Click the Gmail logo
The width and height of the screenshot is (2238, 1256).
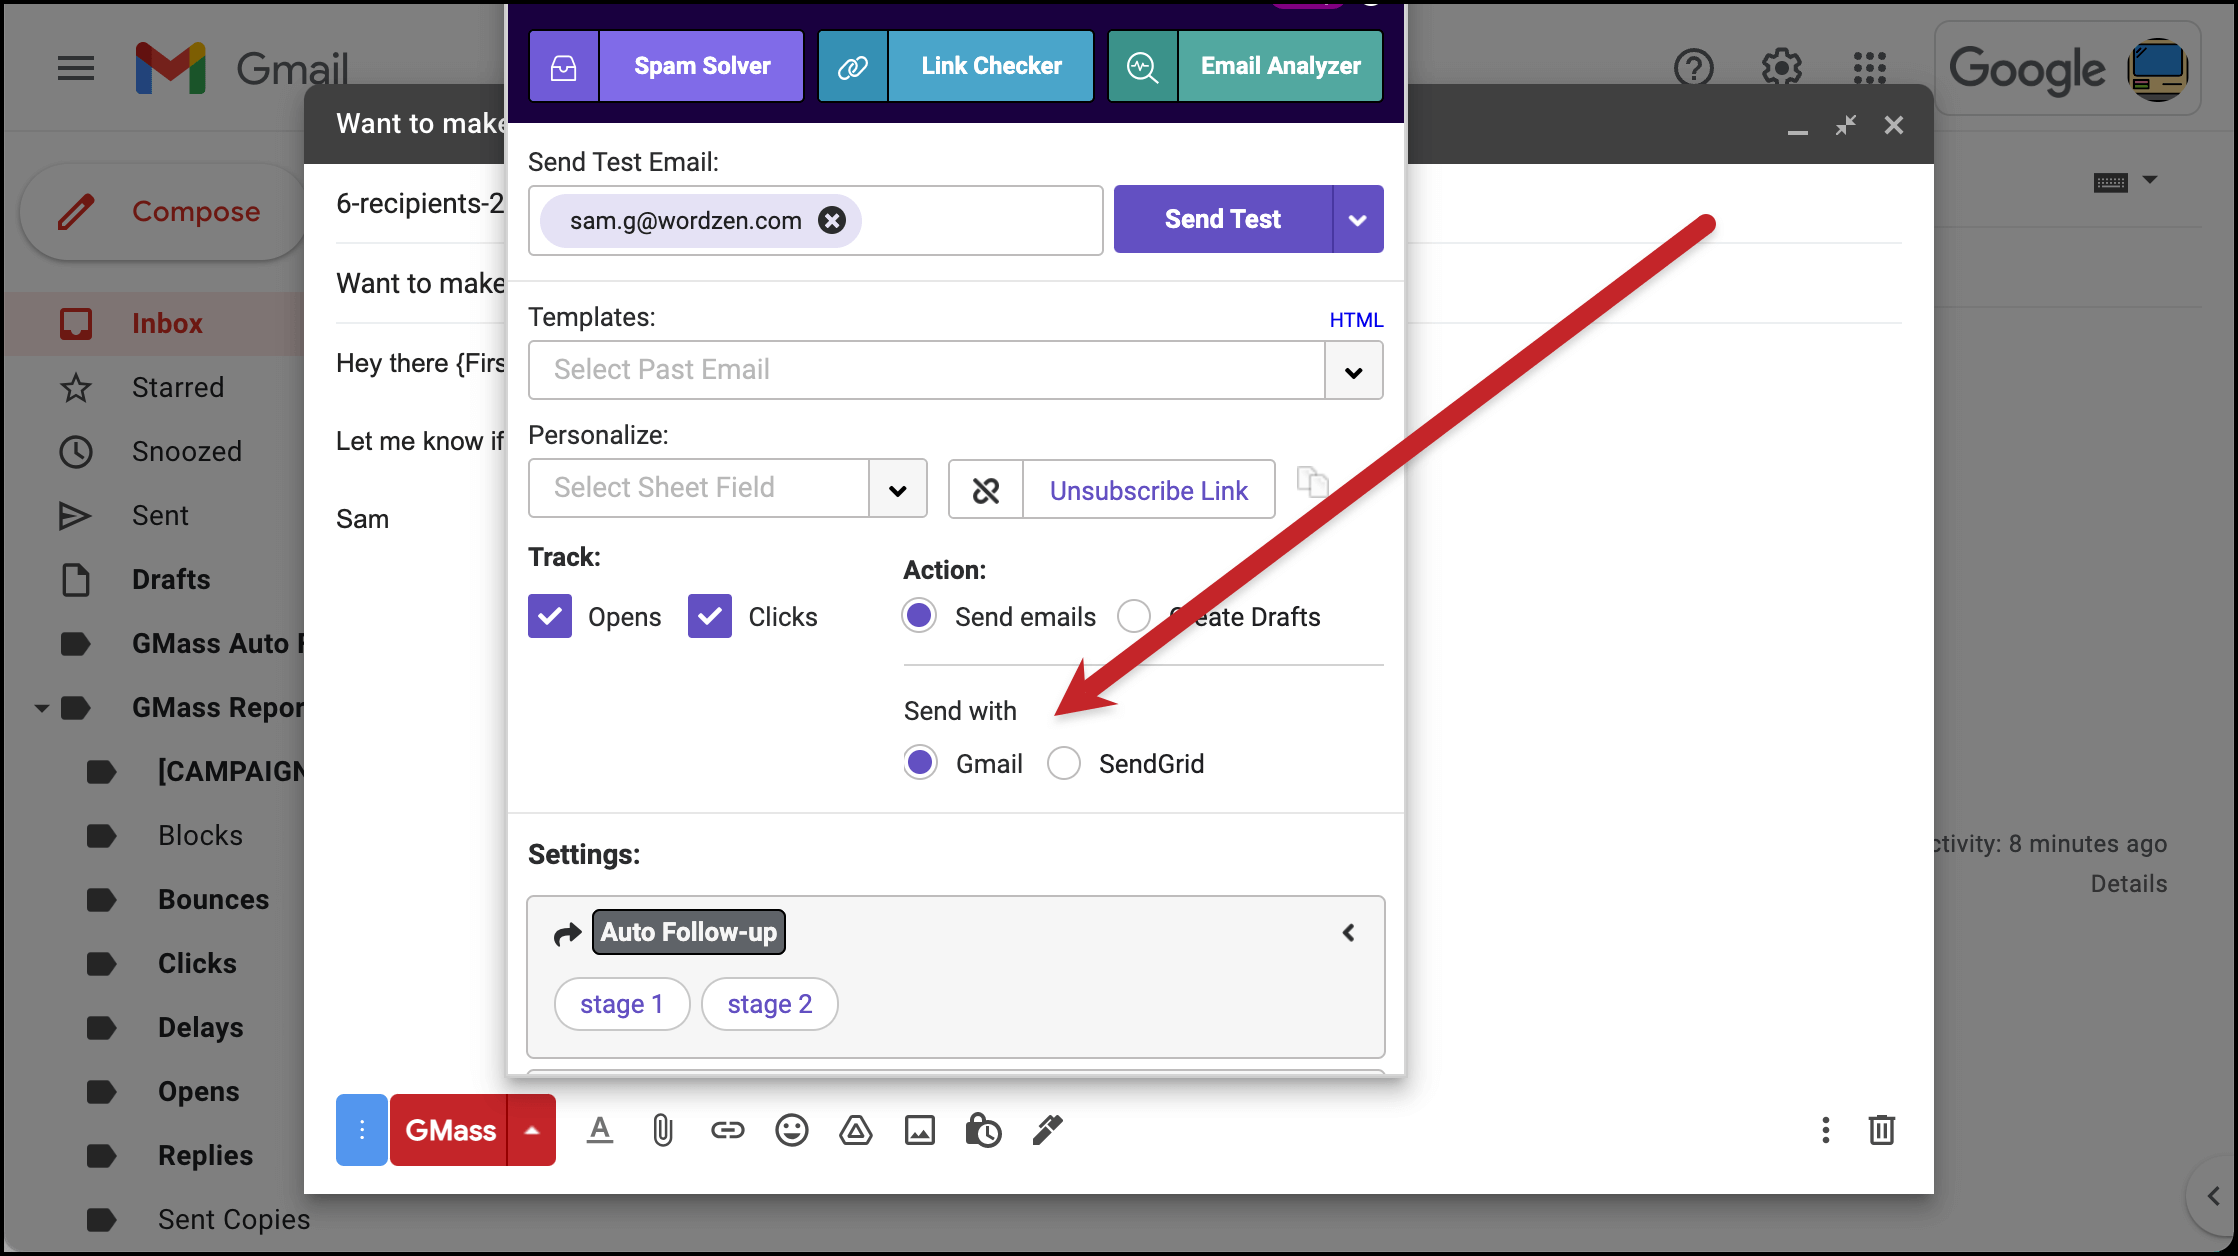[x=242, y=68]
